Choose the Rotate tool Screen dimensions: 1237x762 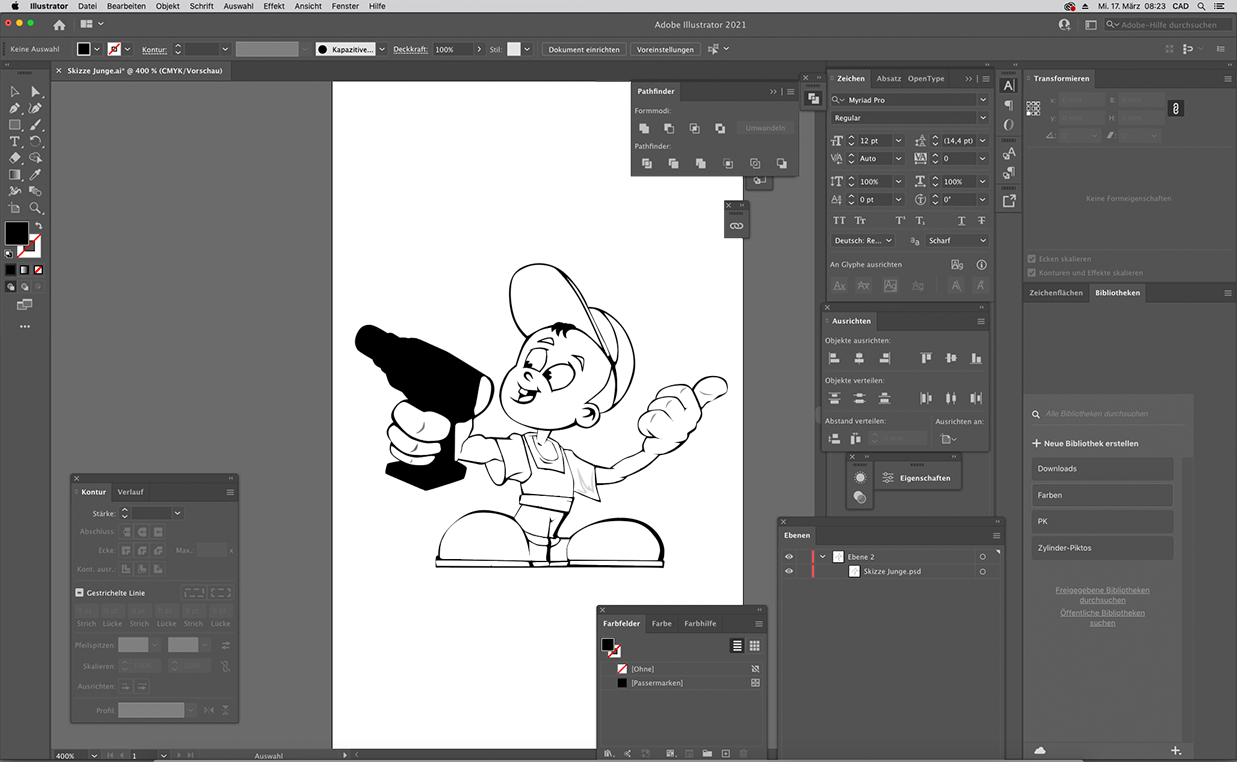(x=36, y=142)
